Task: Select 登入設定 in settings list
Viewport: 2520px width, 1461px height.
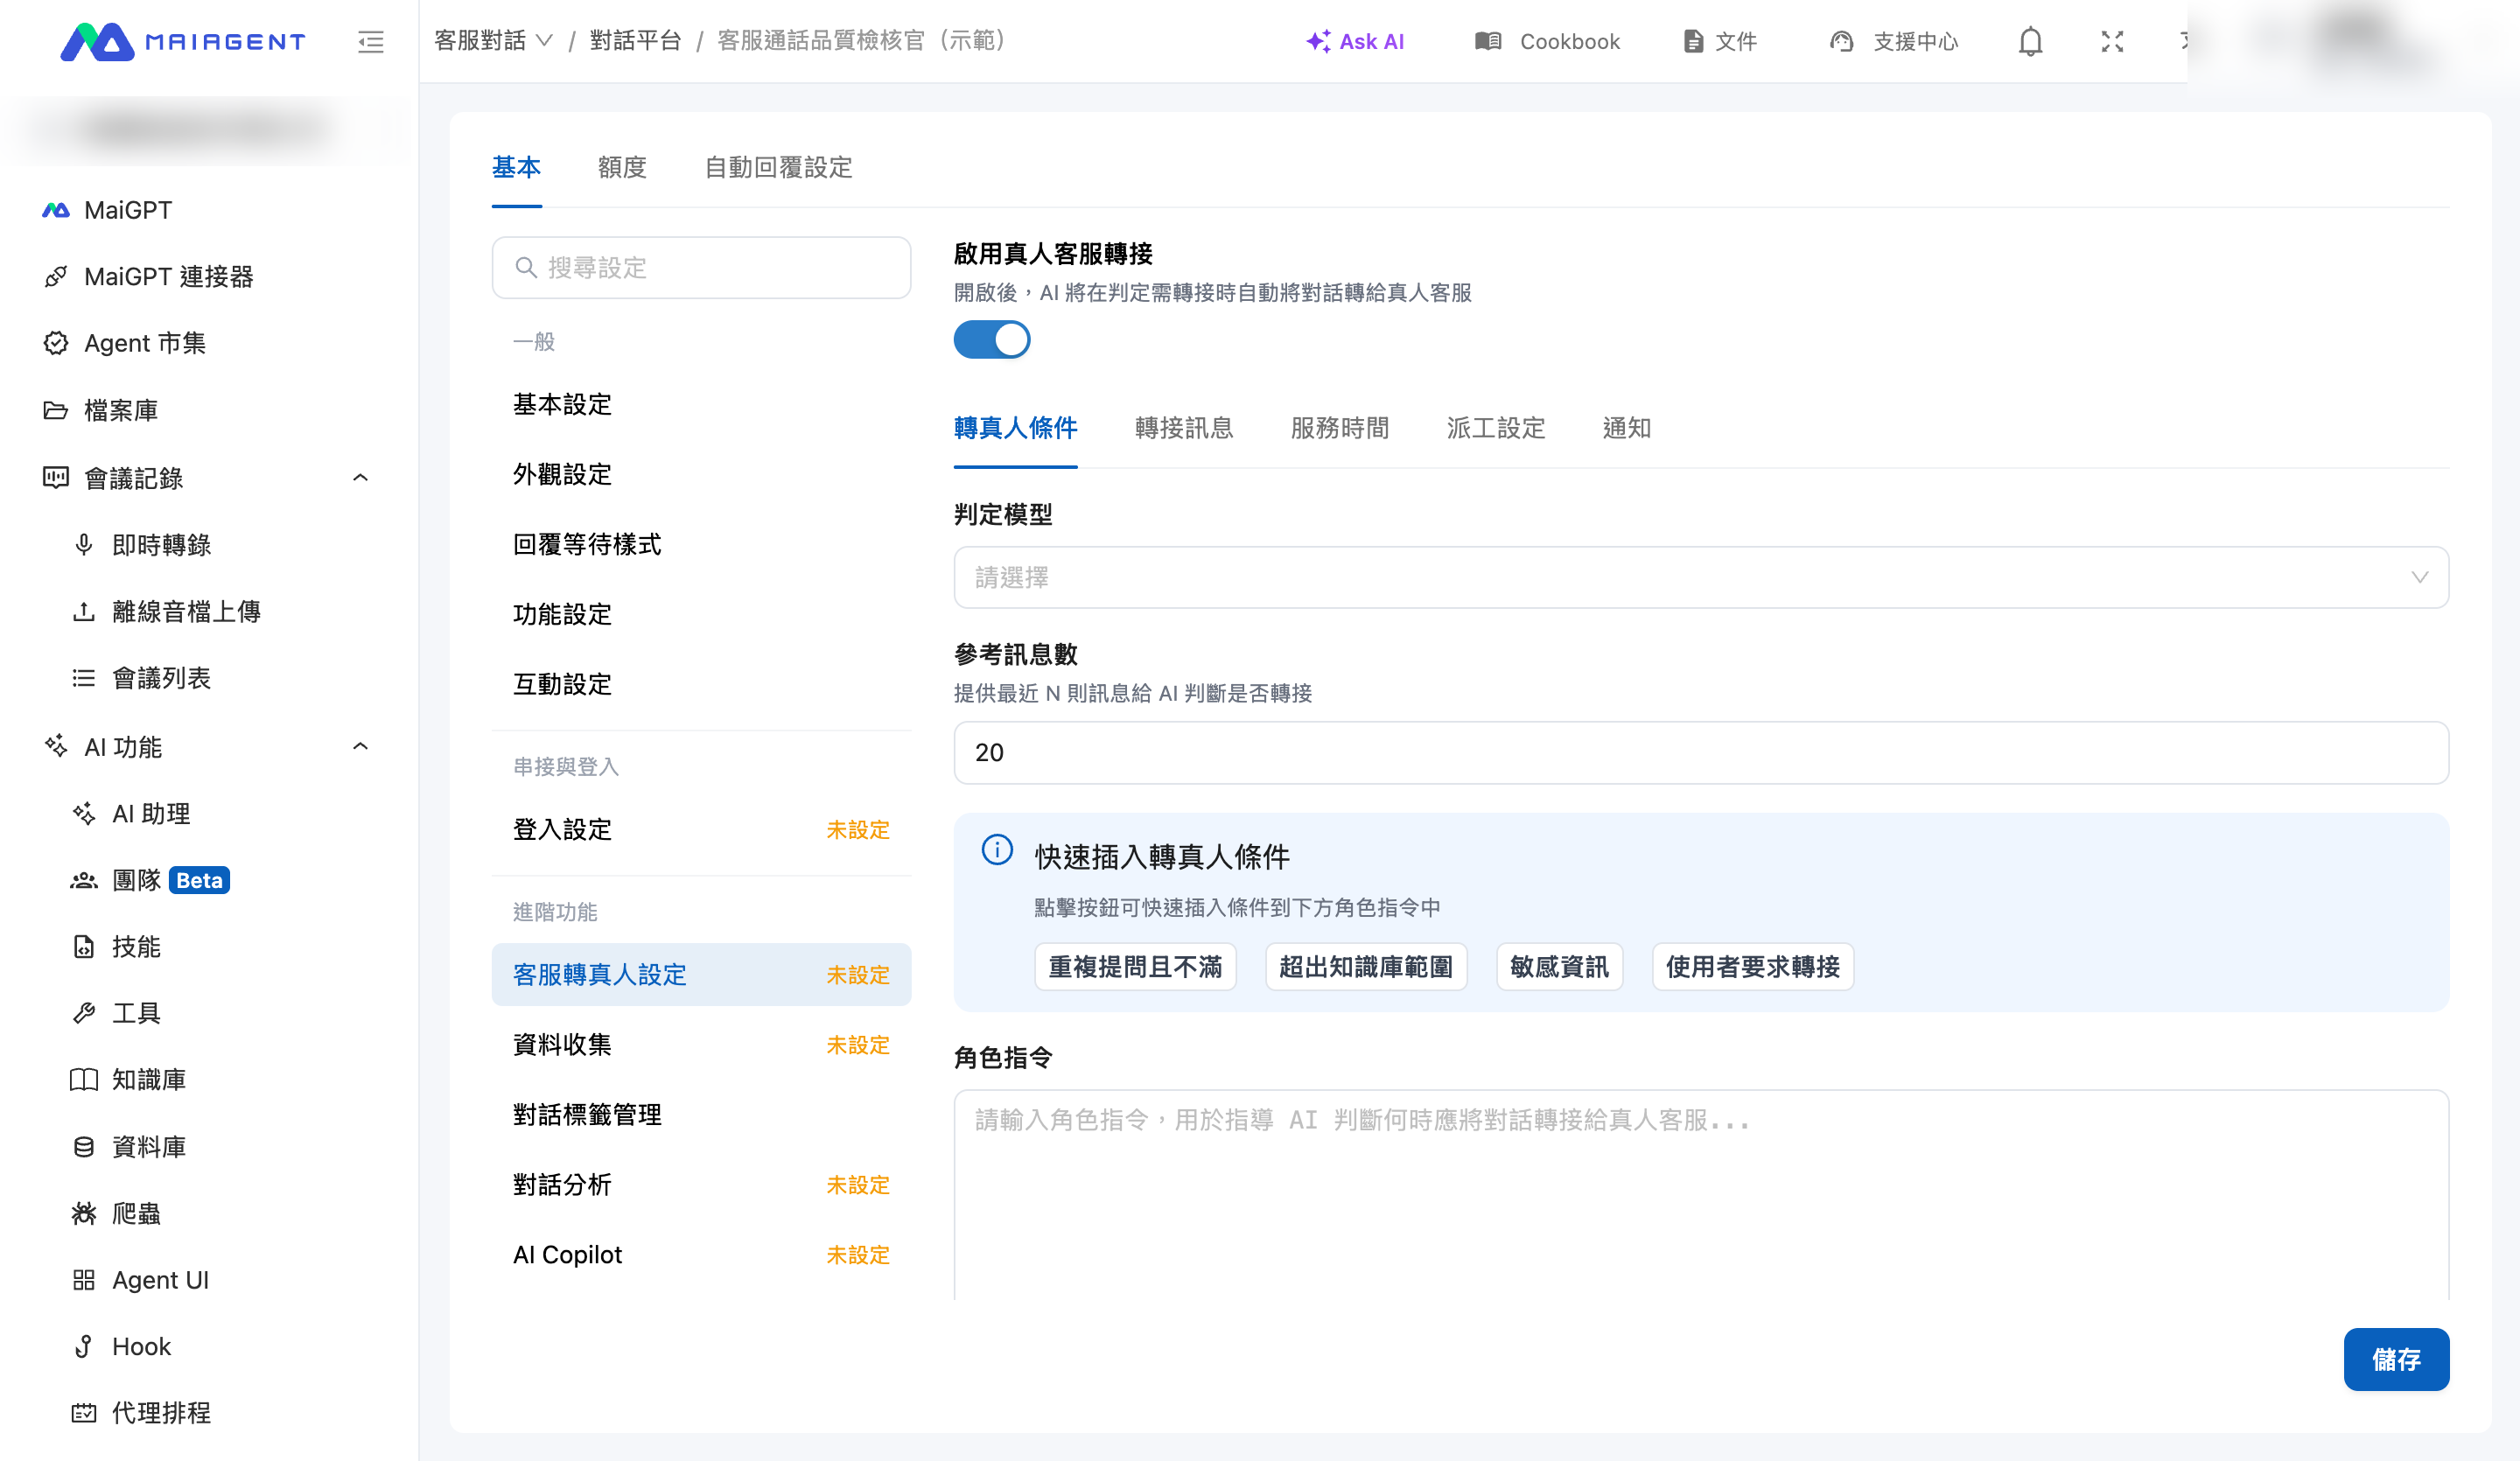Action: [x=701, y=829]
